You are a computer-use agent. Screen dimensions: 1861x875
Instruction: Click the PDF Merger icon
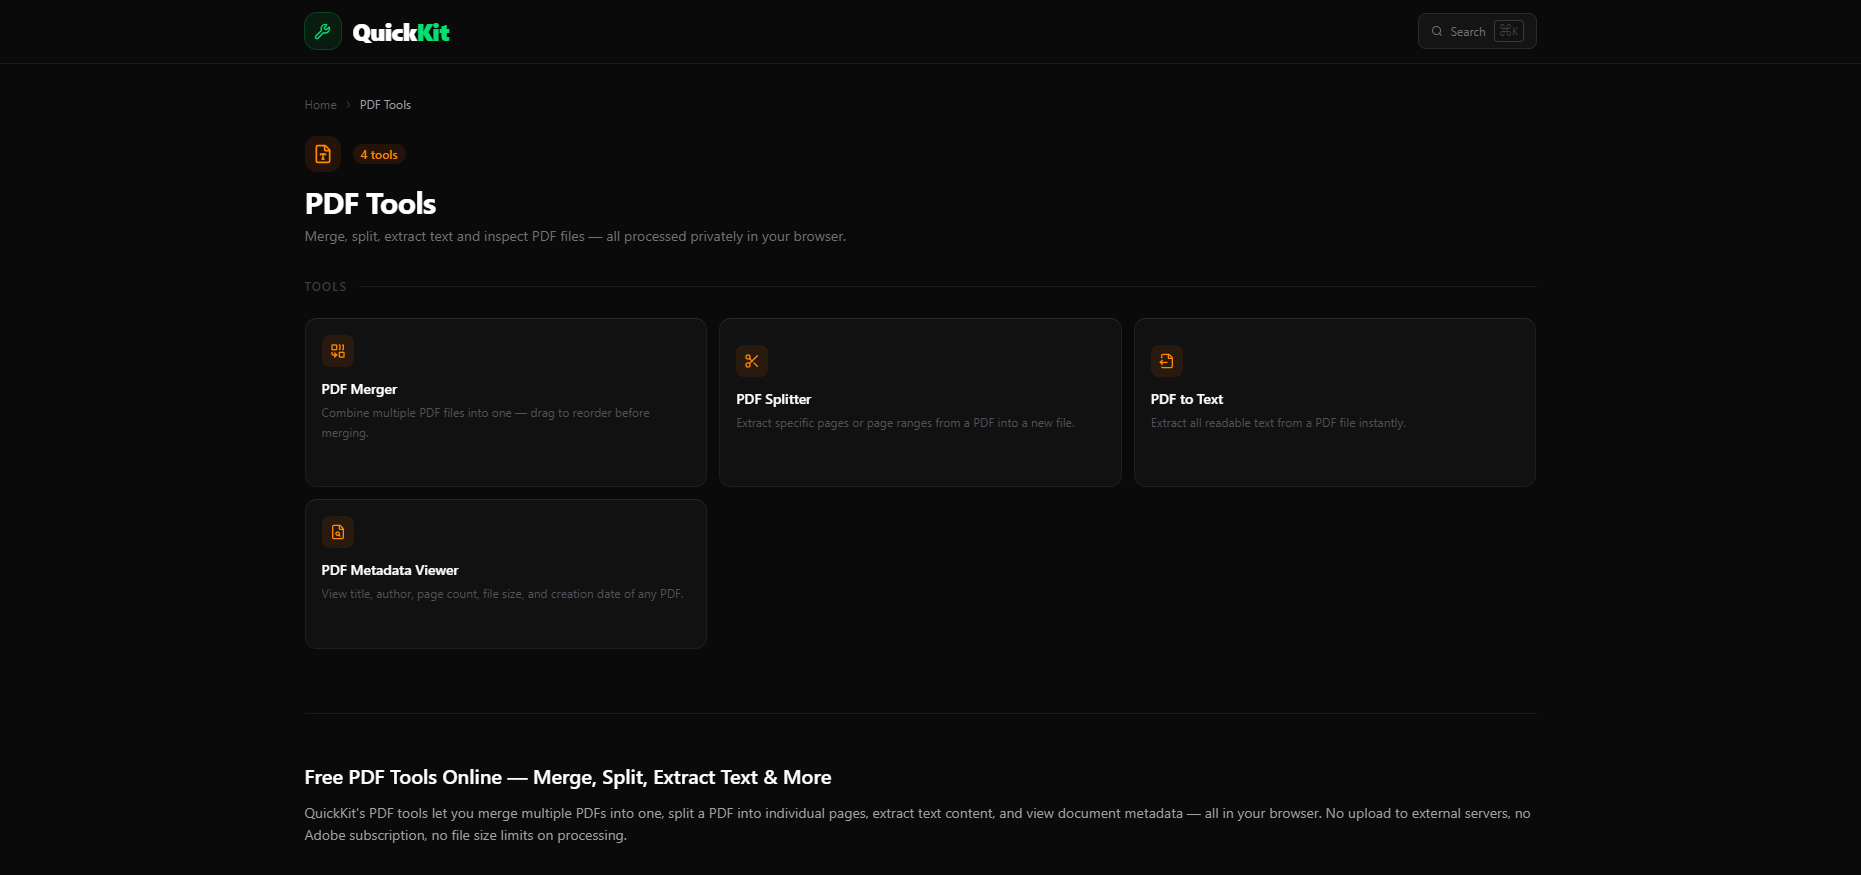coord(338,351)
